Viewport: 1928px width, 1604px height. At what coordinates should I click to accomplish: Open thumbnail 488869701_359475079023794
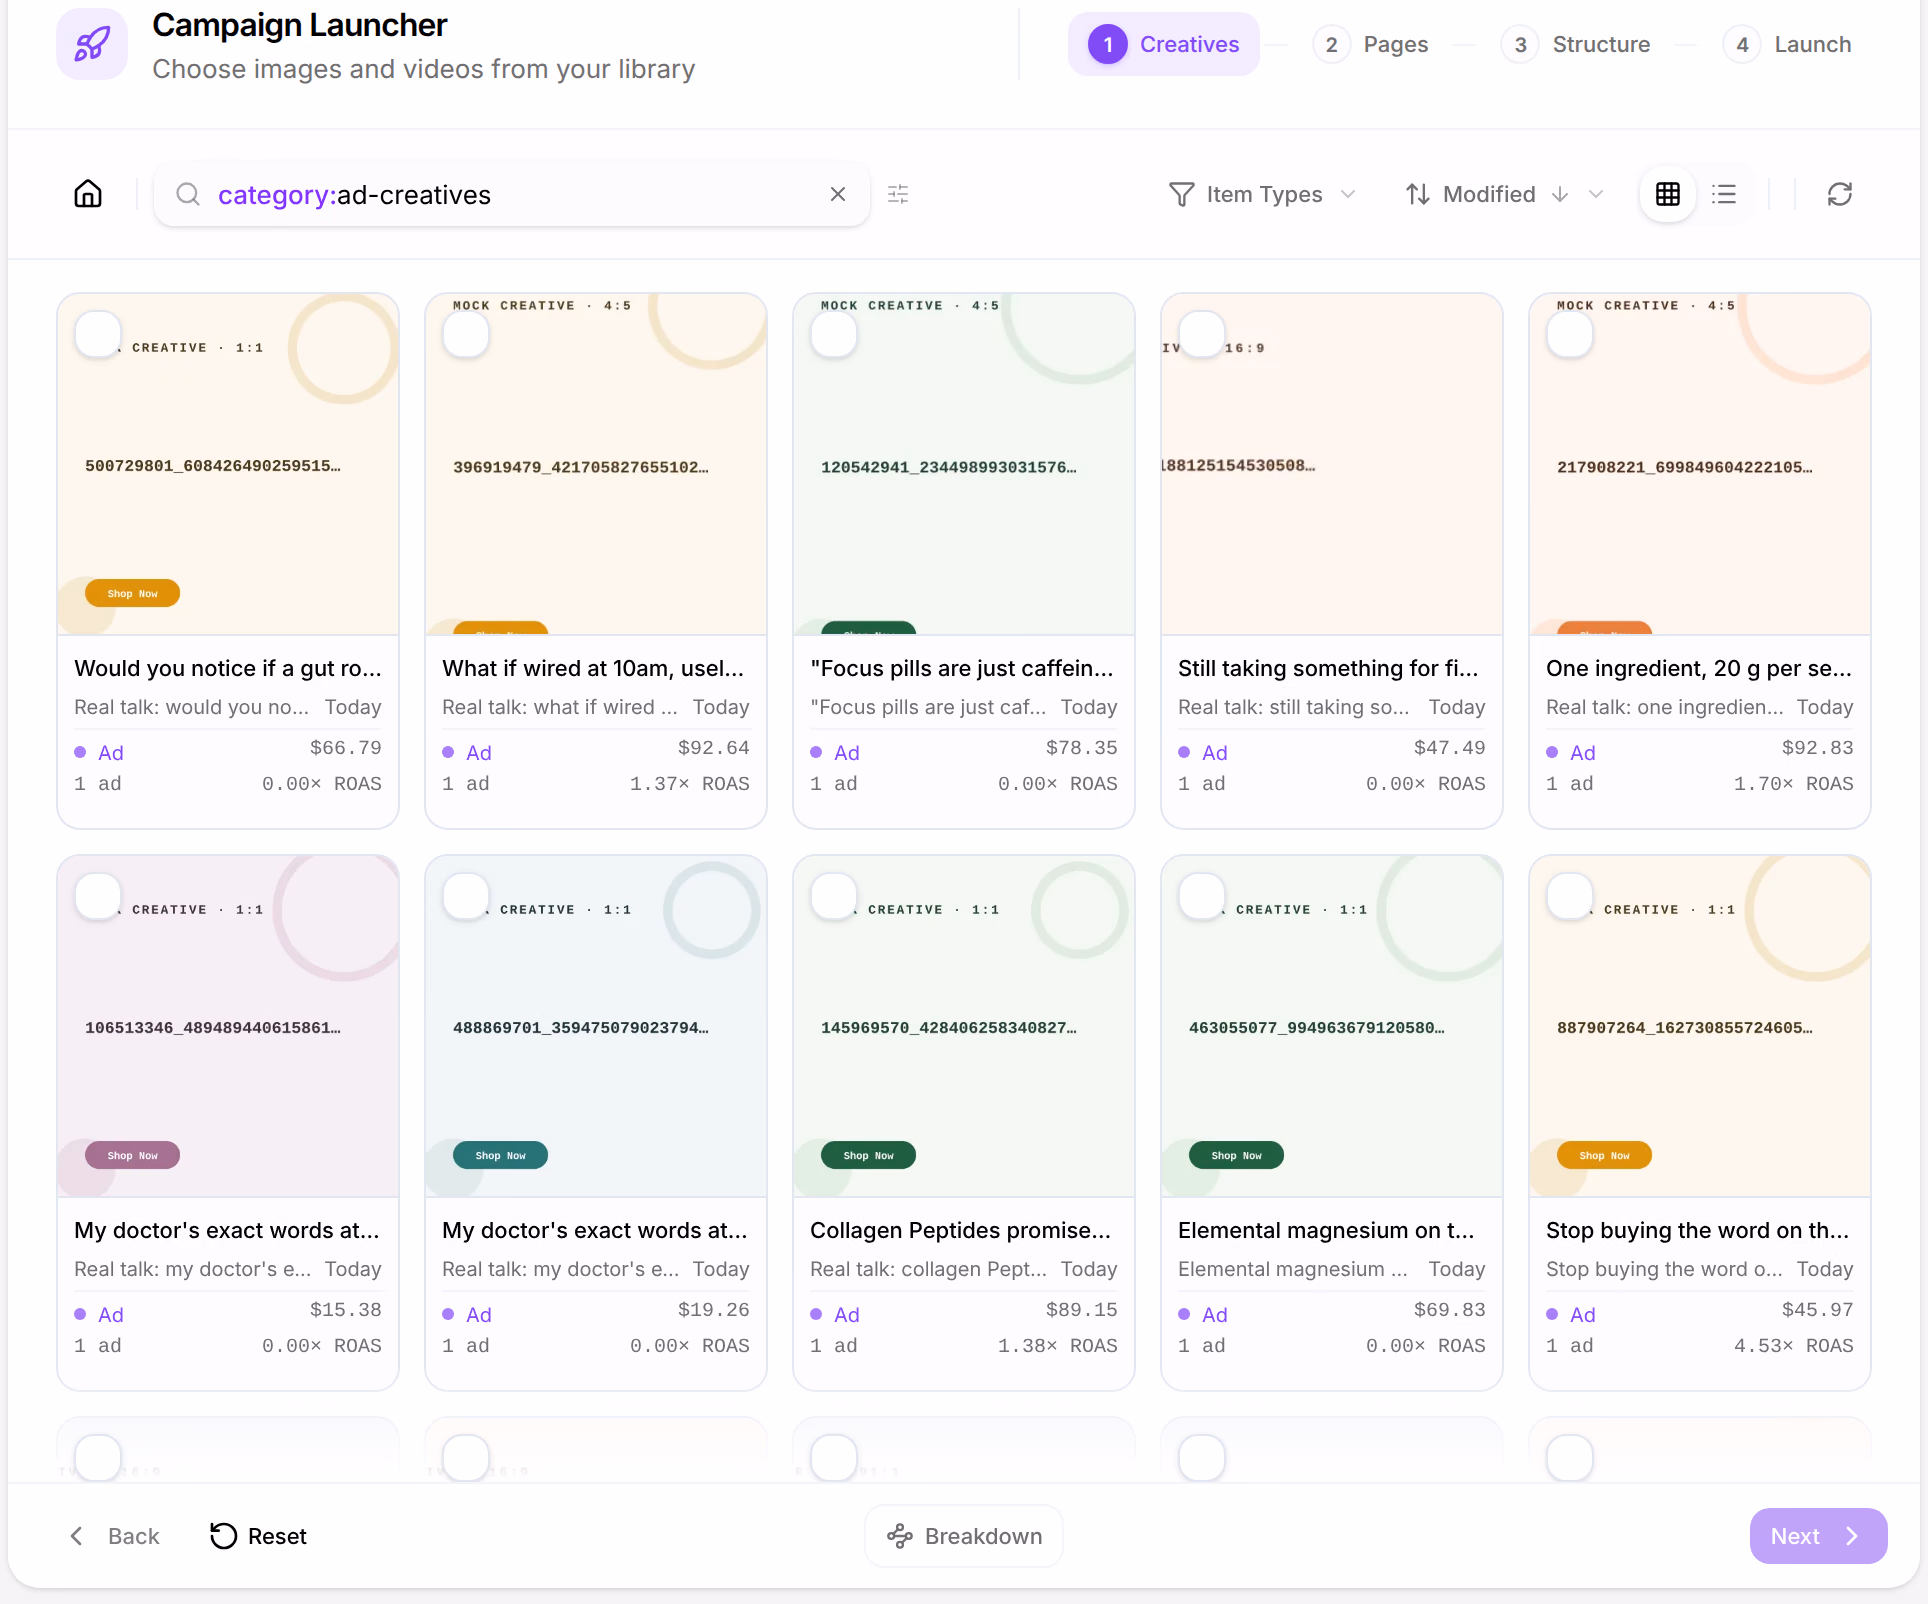tap(596, 1026)
